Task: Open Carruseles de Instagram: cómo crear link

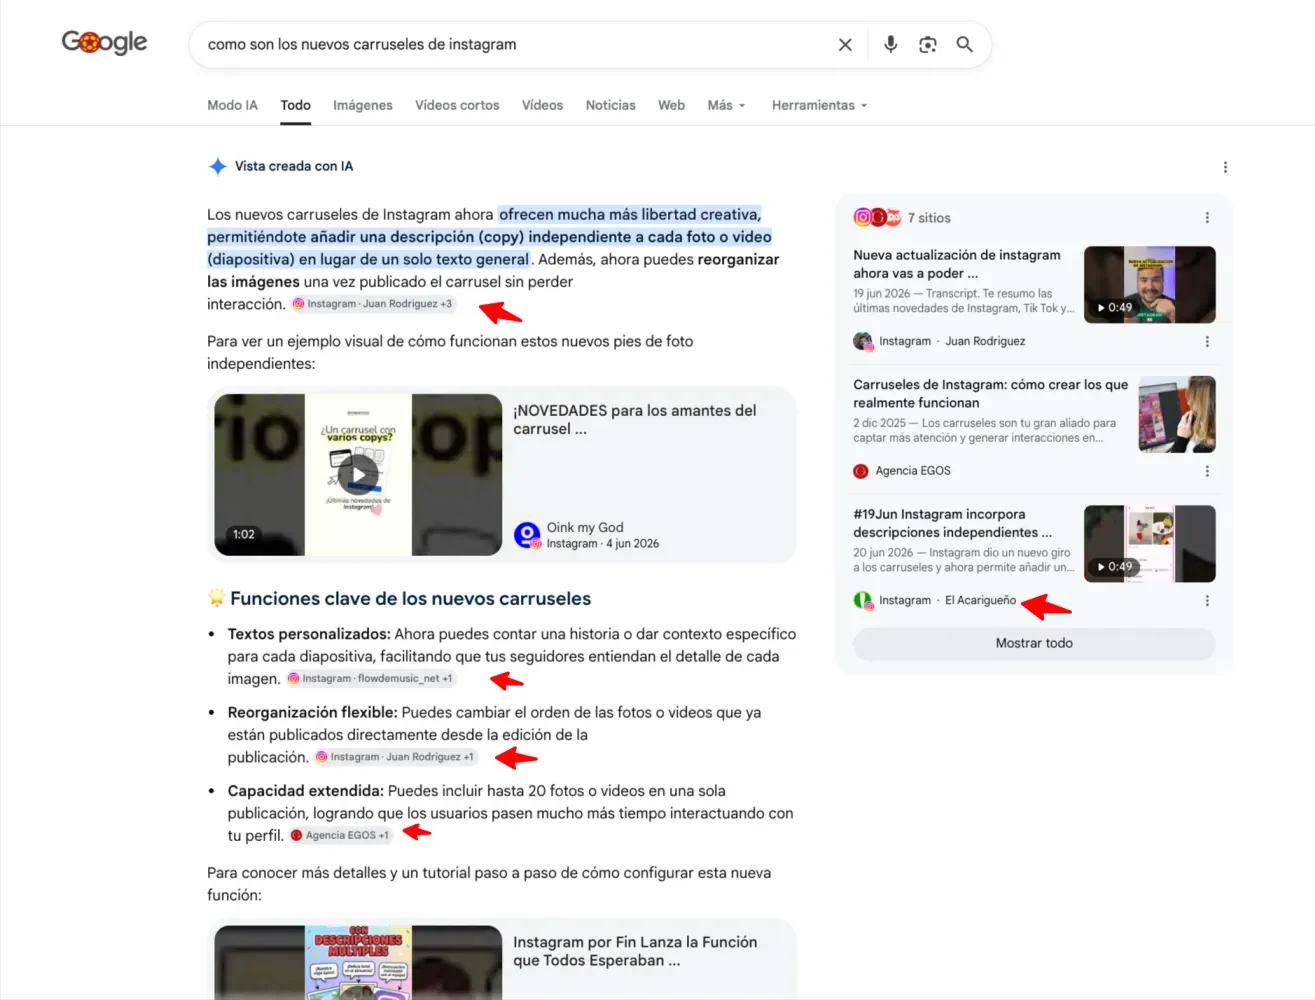Action: click(990, 393)
